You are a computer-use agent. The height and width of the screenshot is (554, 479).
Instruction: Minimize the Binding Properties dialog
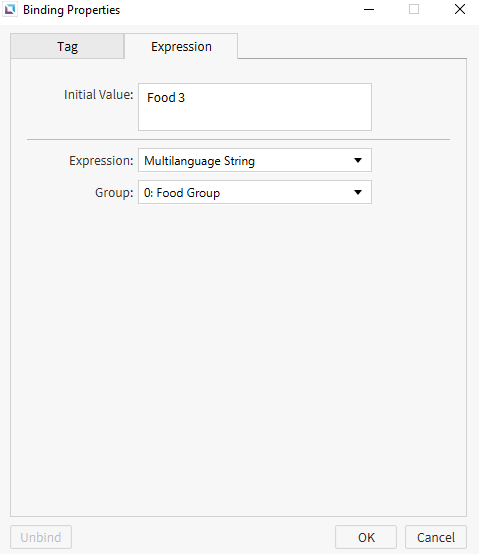[369, 10]
